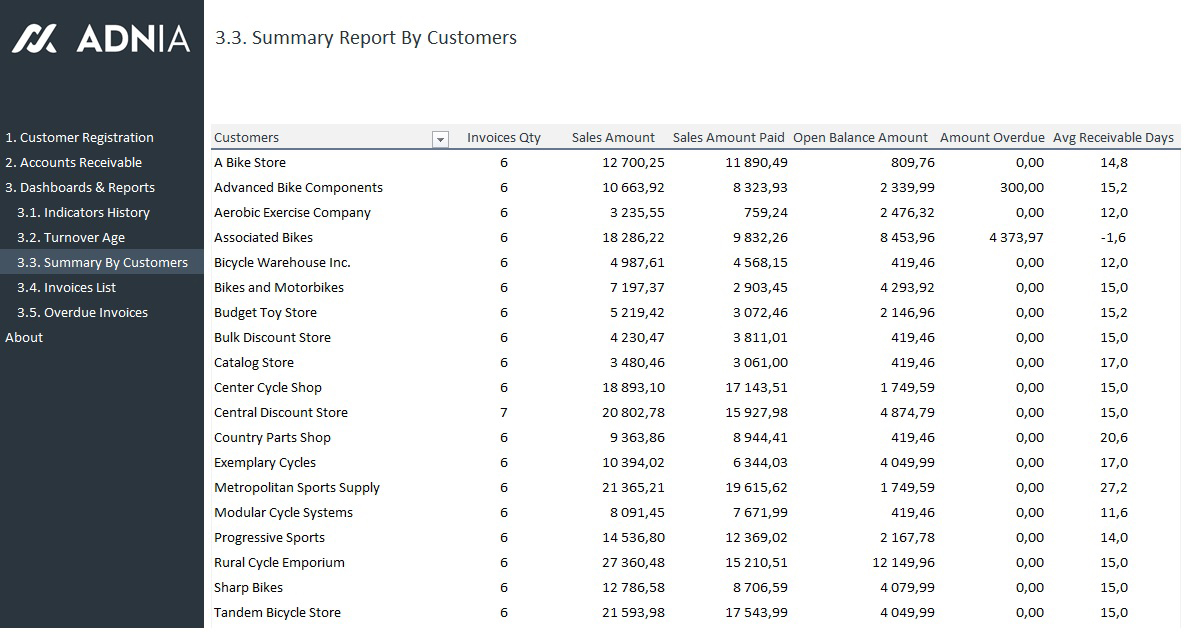Click the ADNIA logo icon
The width and height of the screenshot is (1192, 633).
(x=34, y=39)
